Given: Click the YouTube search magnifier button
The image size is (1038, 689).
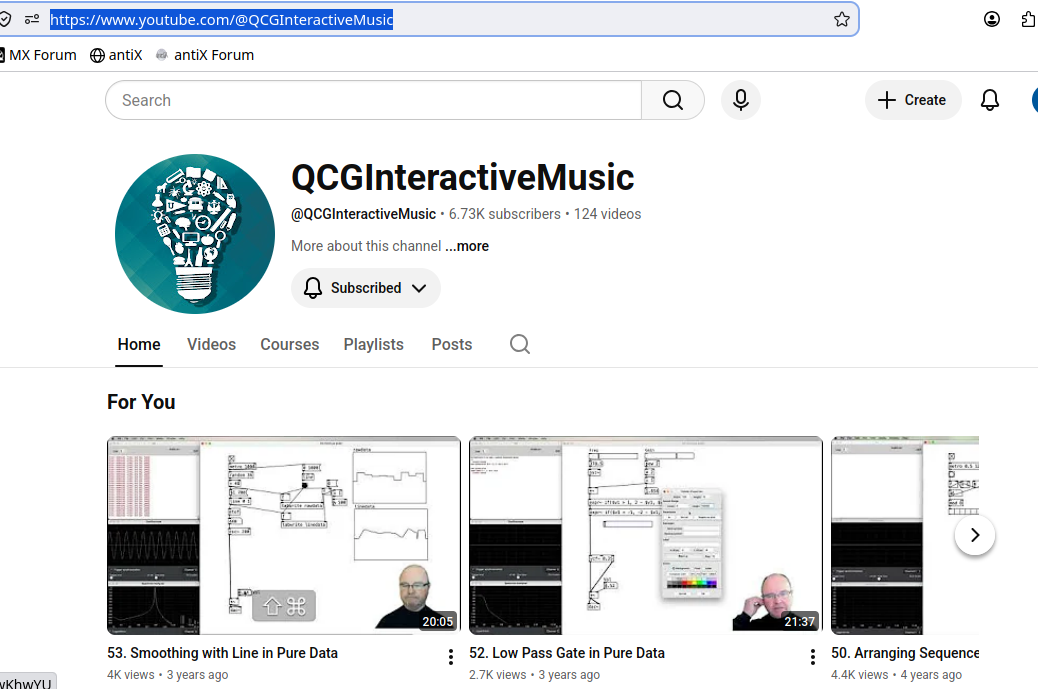Looking at the screenshot, I should pyautogui.click(x=673, y=100).
